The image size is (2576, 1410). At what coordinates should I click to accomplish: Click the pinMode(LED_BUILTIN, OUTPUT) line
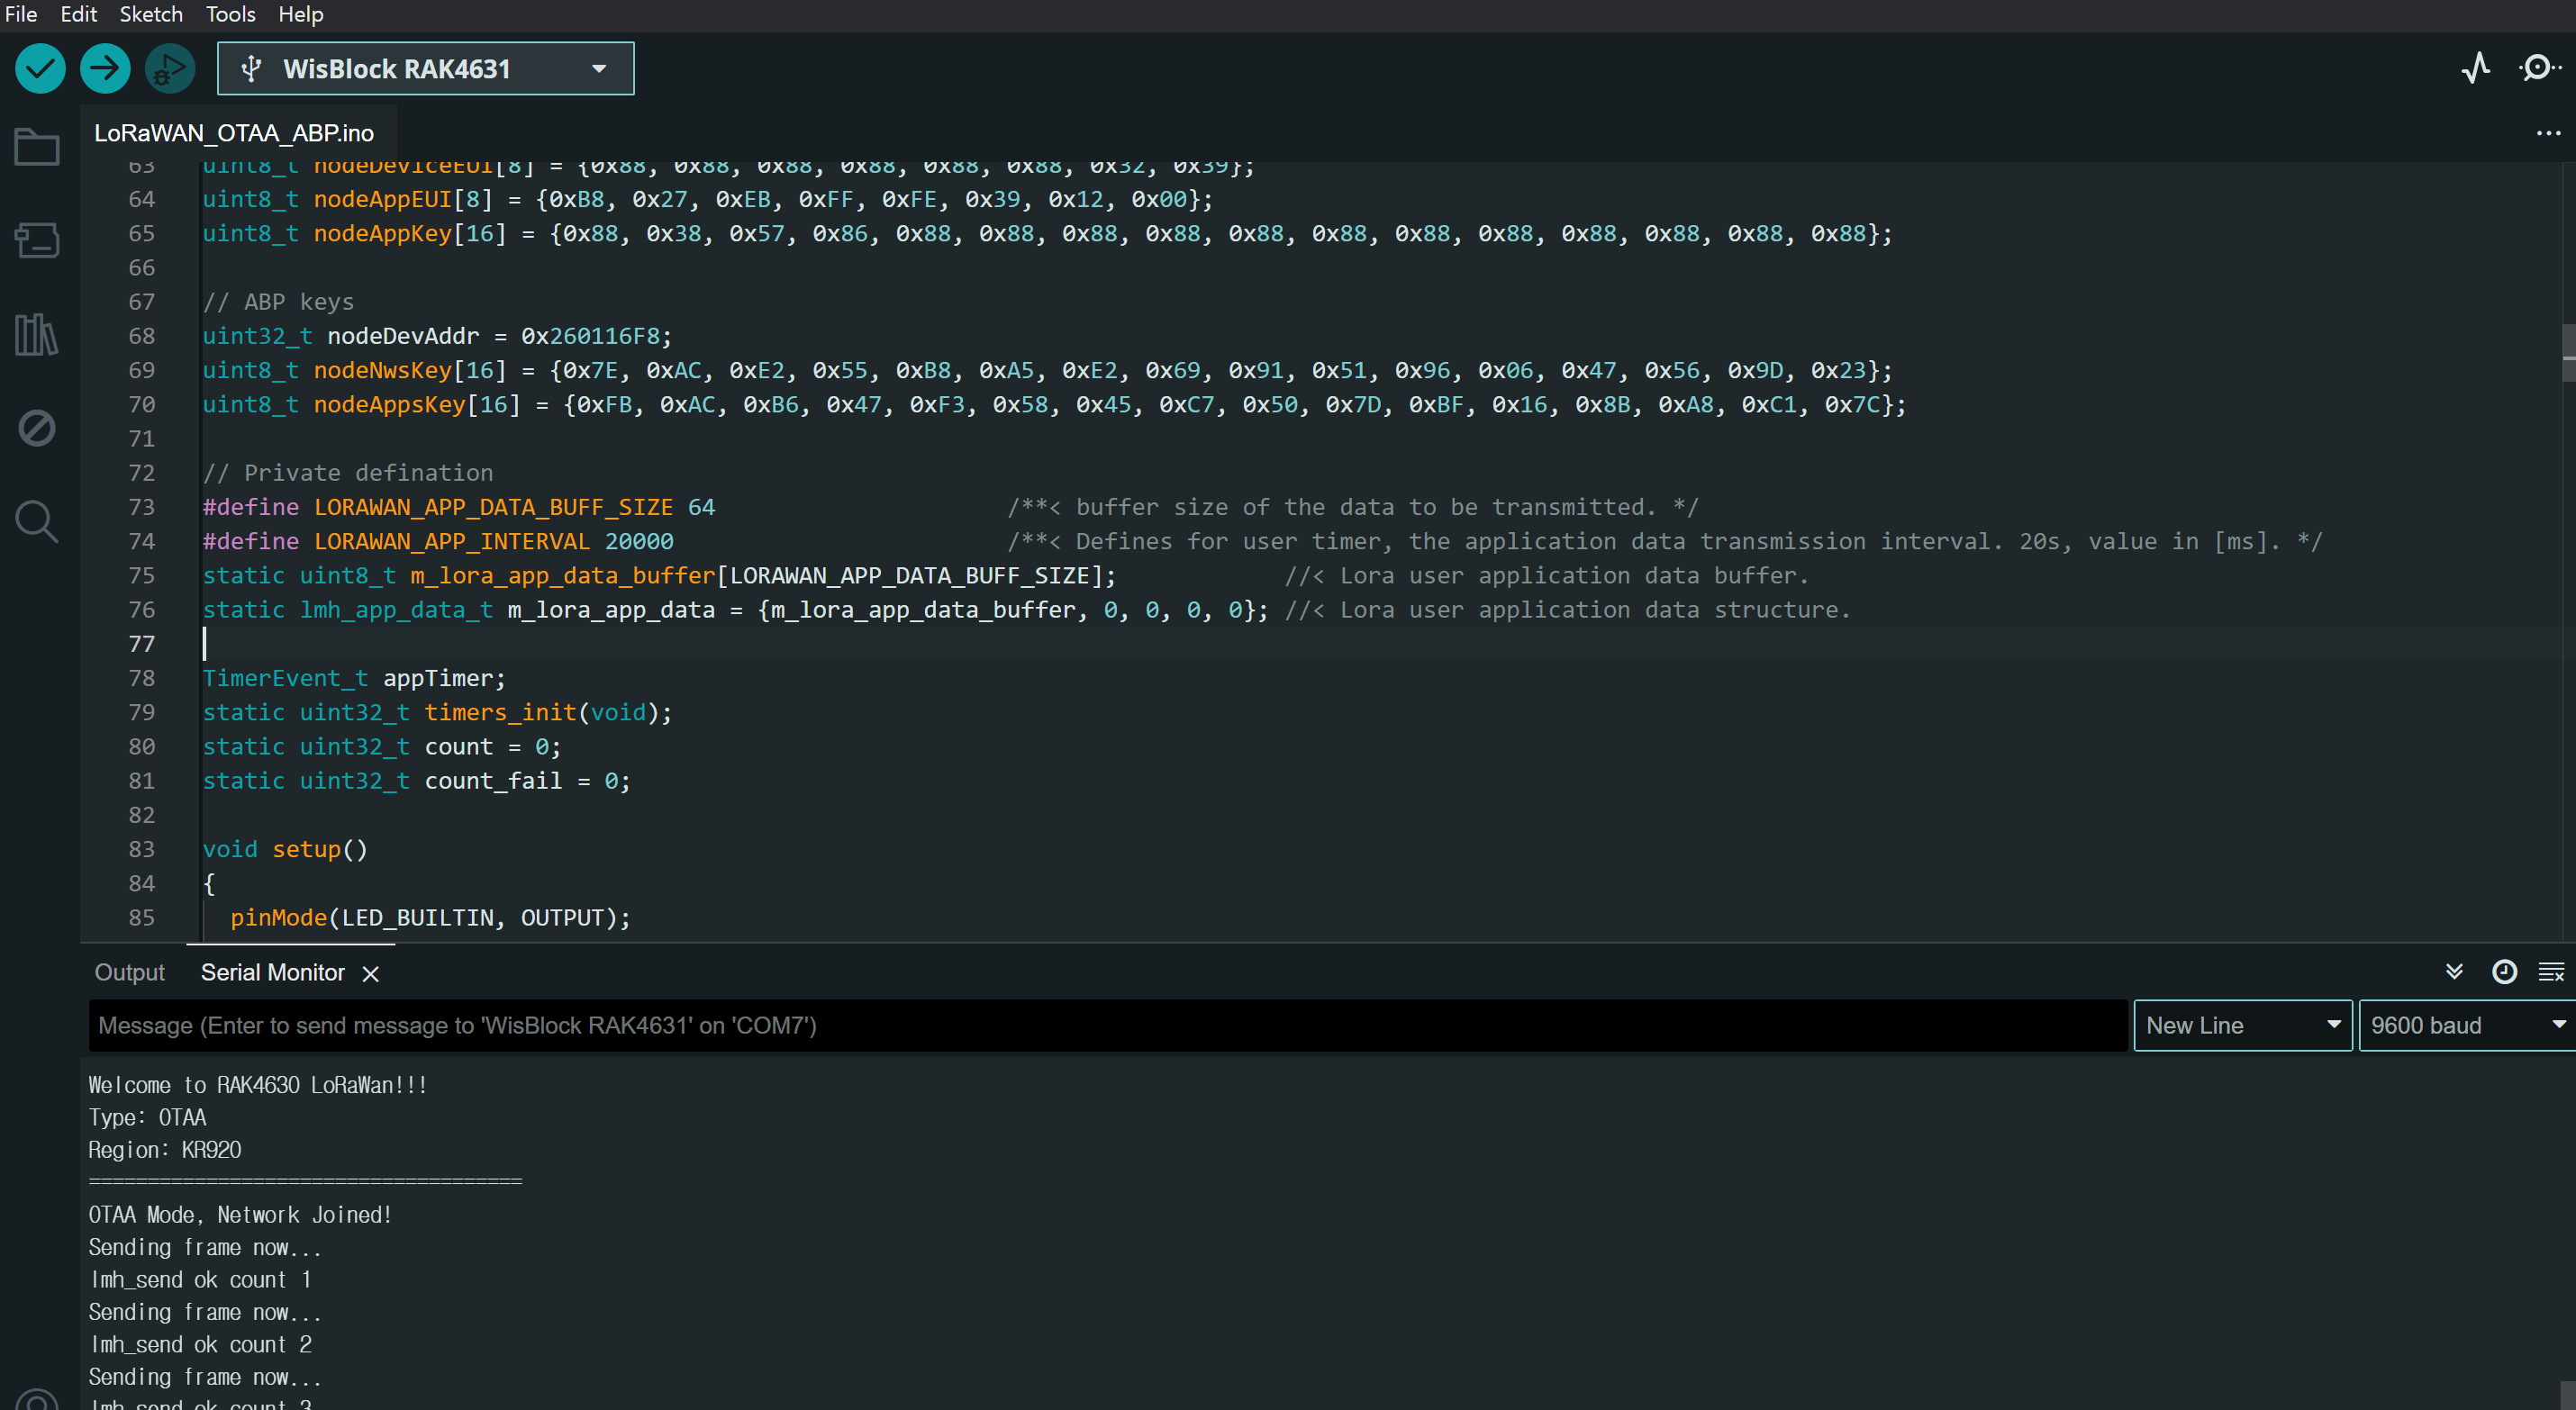point(430,918)
